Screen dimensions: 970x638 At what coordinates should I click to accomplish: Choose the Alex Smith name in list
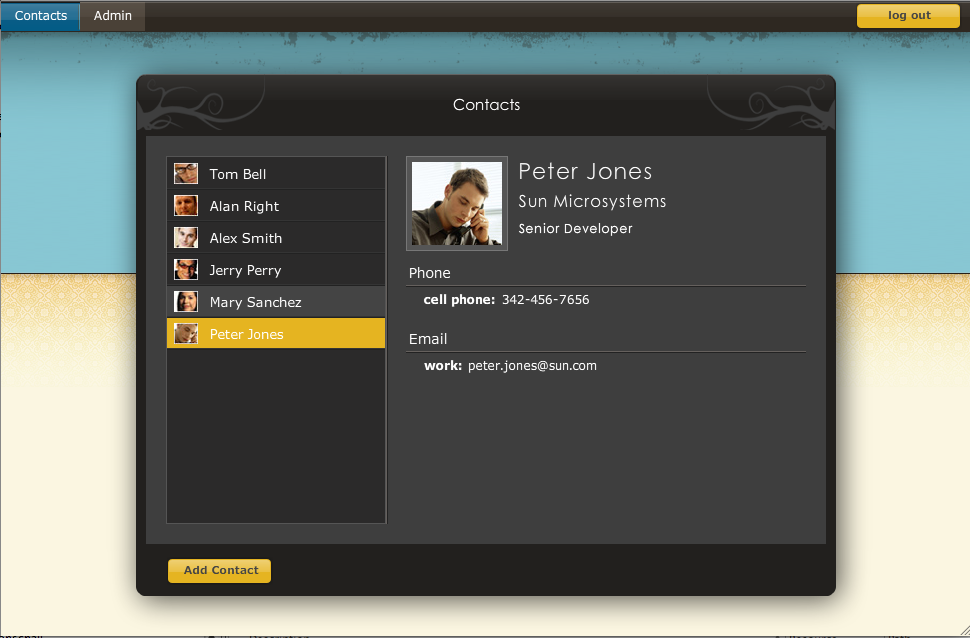click(246, 238)
